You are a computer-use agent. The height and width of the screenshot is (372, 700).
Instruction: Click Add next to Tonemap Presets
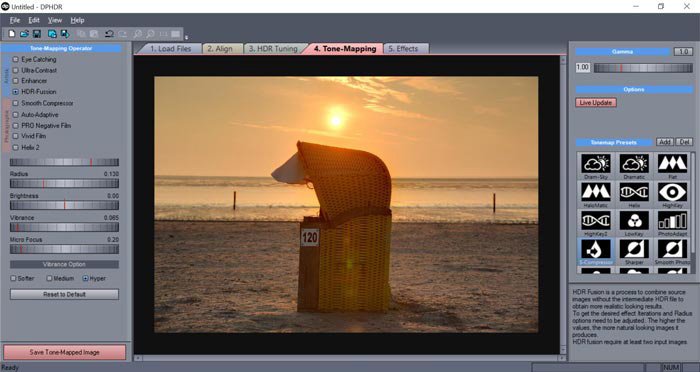point(665,142)
